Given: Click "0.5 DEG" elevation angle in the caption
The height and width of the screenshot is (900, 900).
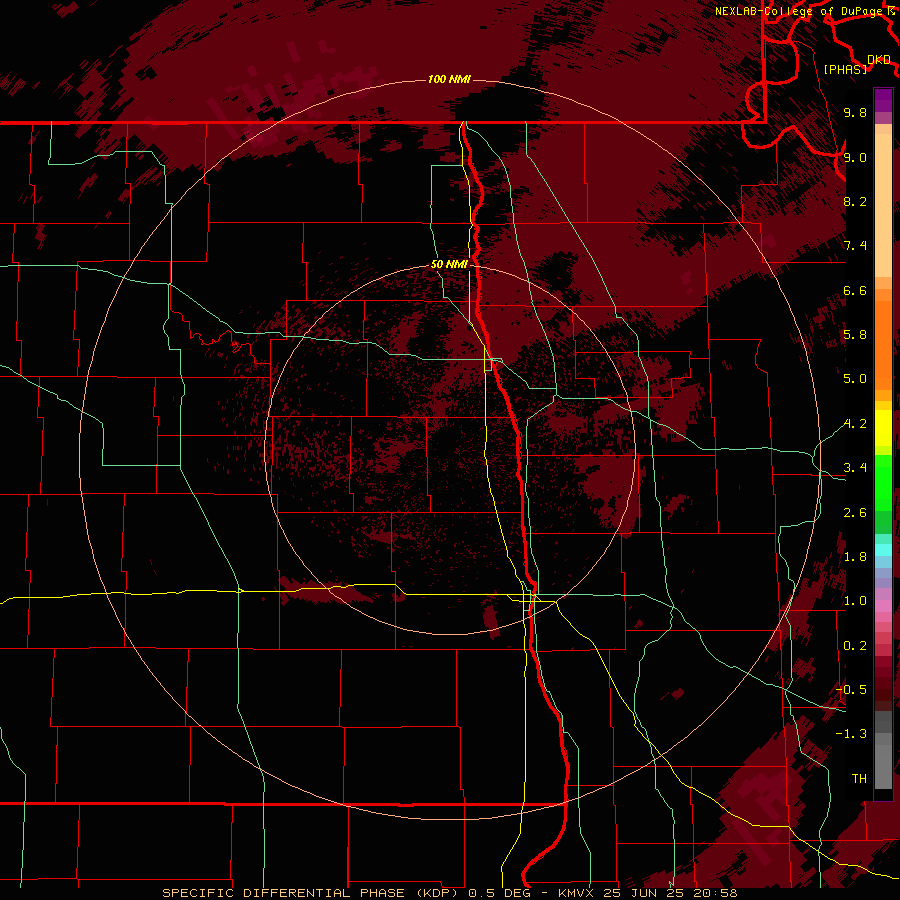Looking at the screenshot, I should (500, 893).
